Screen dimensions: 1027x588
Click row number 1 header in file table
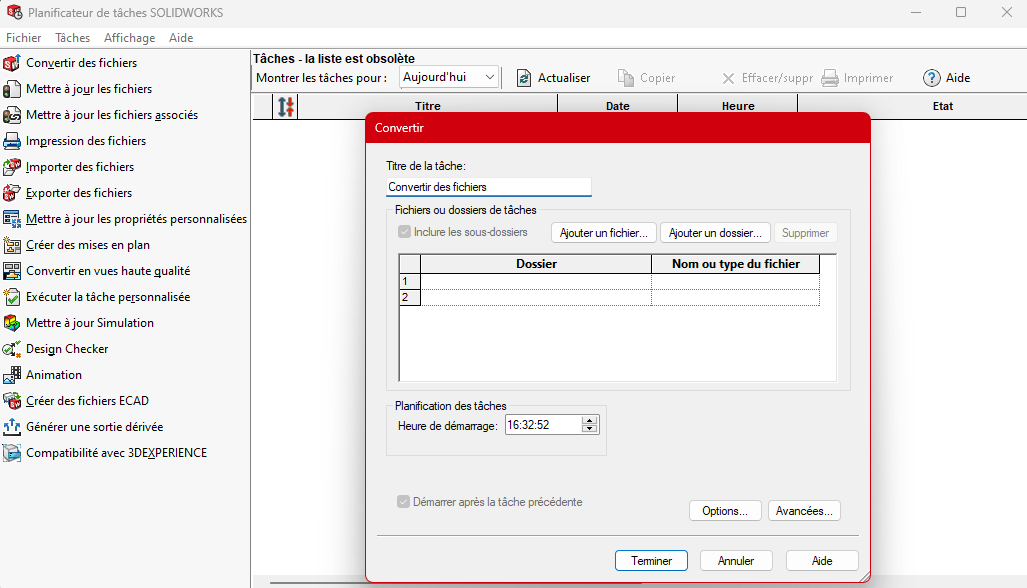[x=410, y=282]
